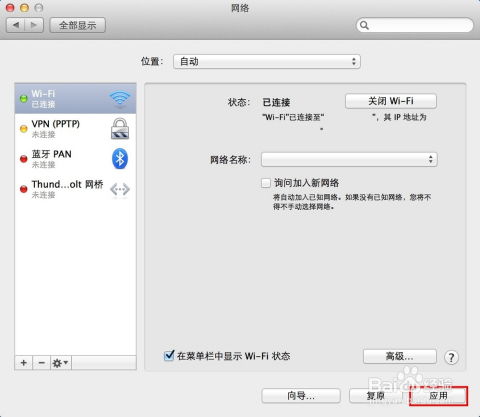This screenshot has height=417, width=480.
Task: Click the Thunderbolt bridge arrows icon
Action: tap(120, 189)
